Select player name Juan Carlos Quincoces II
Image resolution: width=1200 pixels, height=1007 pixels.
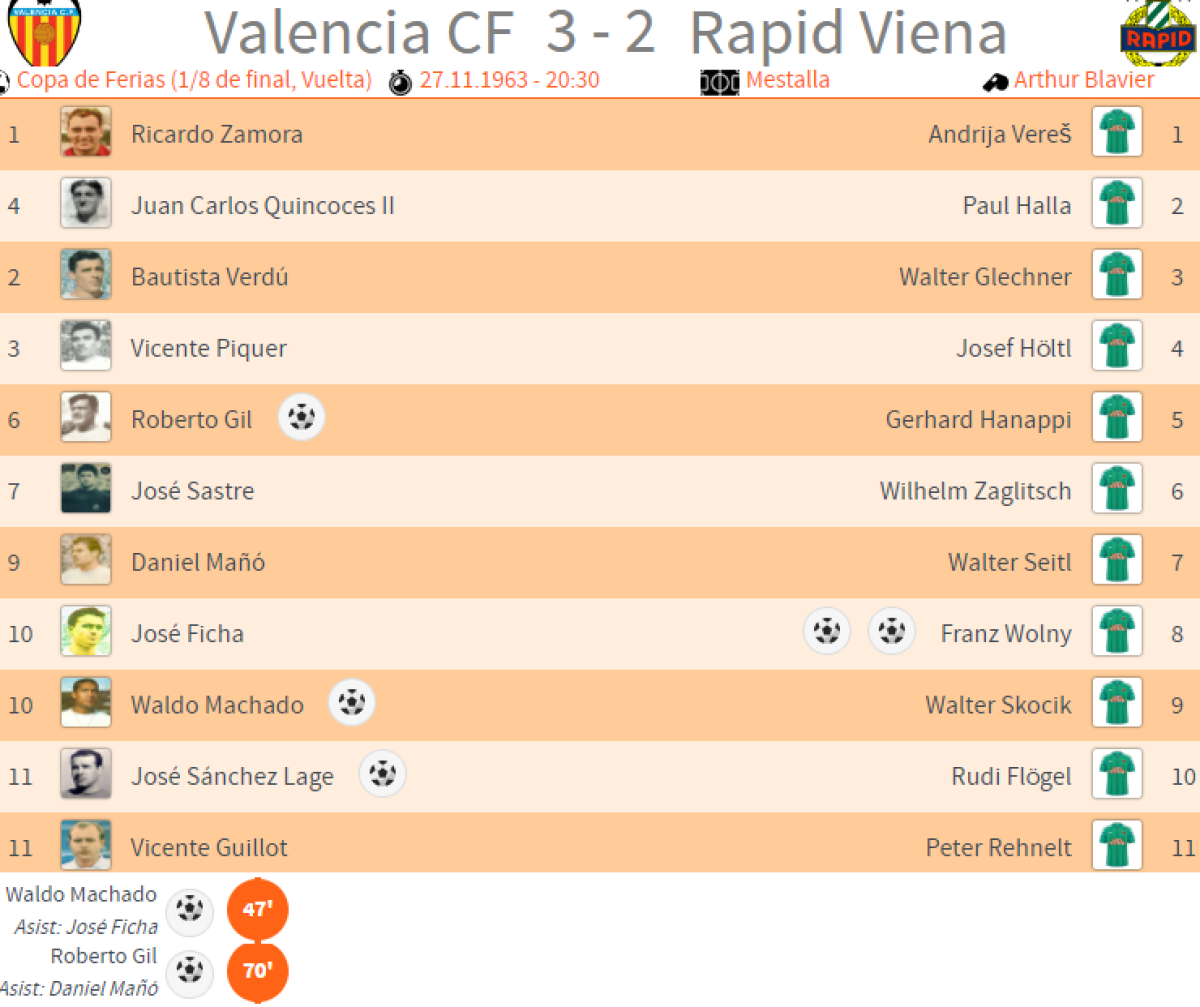[x=263, y=206]
